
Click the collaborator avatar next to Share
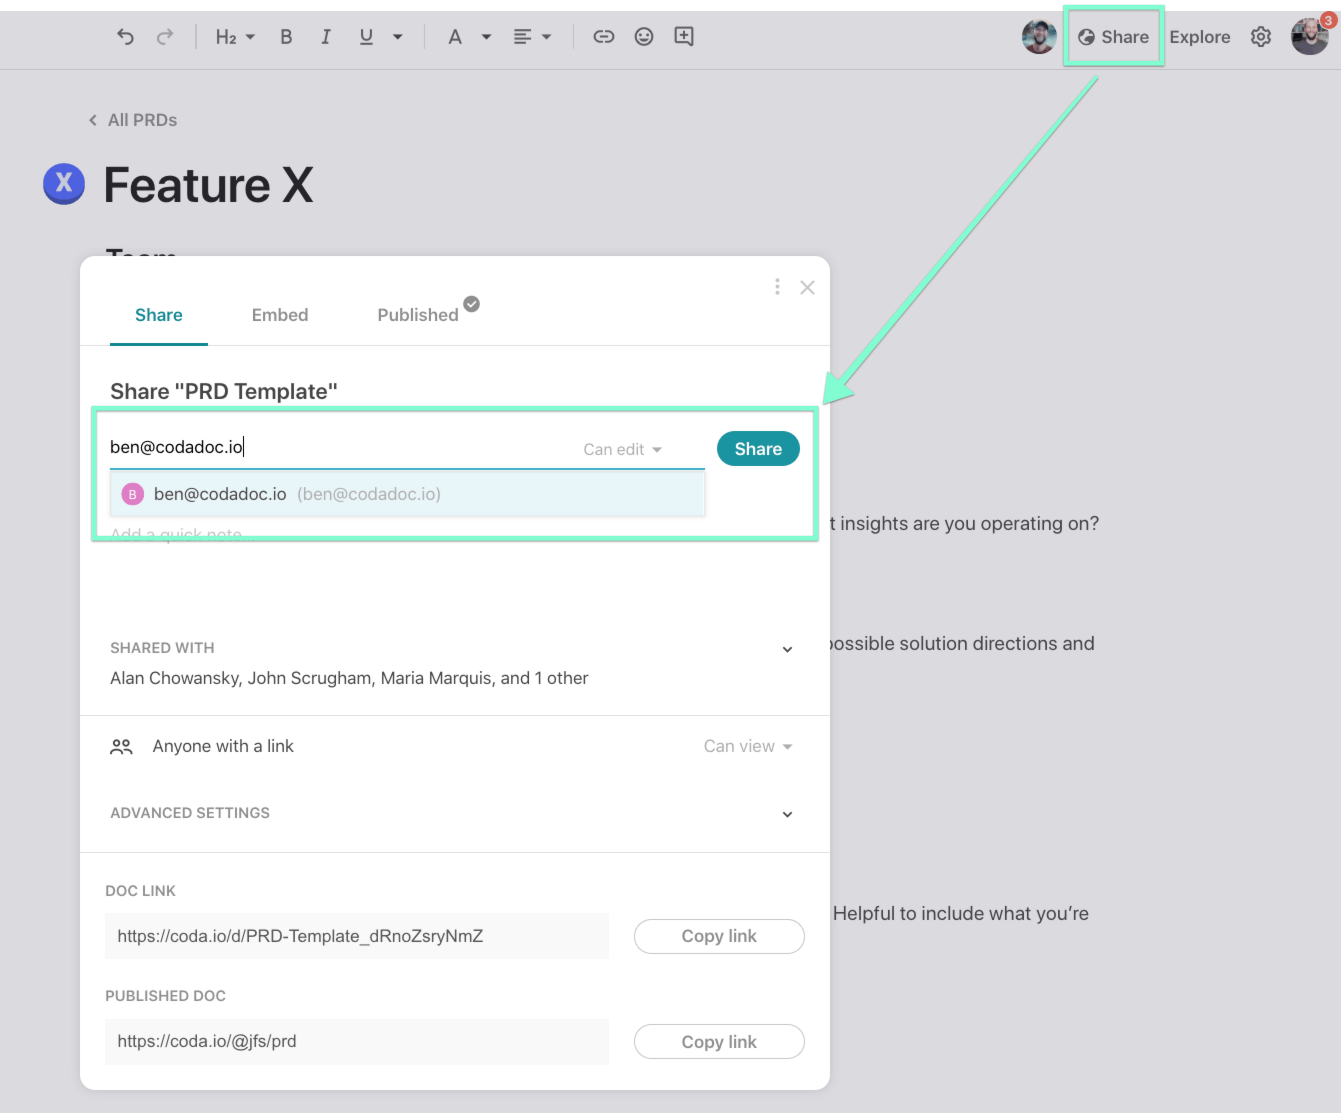tap(1039, 37)
